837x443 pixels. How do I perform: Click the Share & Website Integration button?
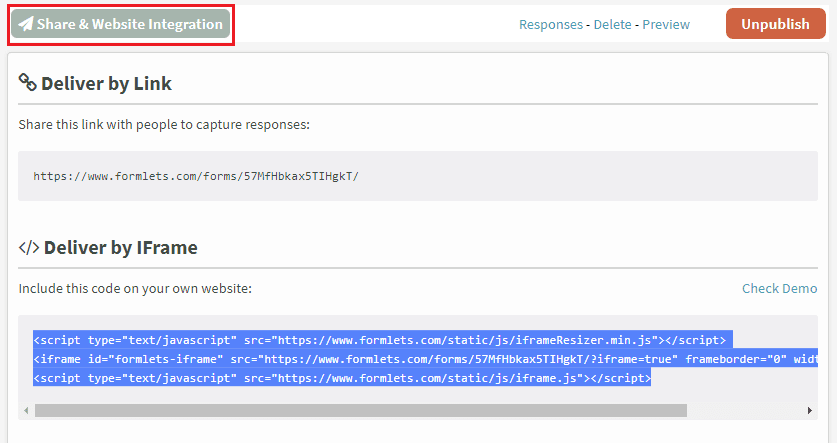[x=121, y=24]
